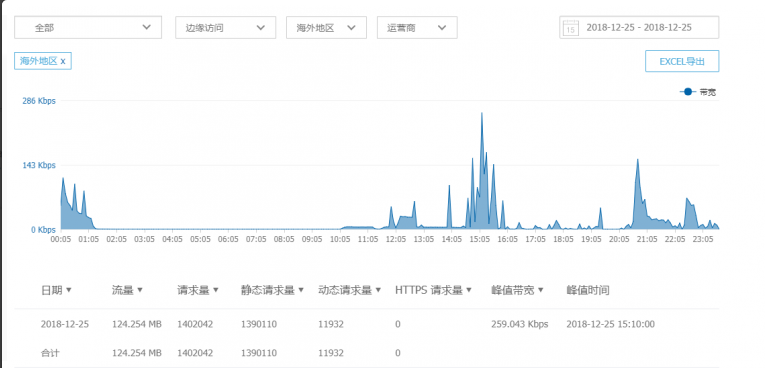The width and height of the screenshot is (765, 368).
Task: Select the 2018-12-25 date cell
Action: coord(65,324)
